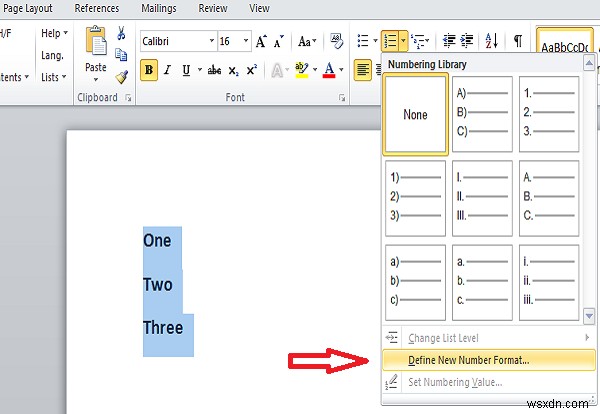Open the Help dropdown
The width and height of the screenshot is (600, 414).
coord(54,33)
